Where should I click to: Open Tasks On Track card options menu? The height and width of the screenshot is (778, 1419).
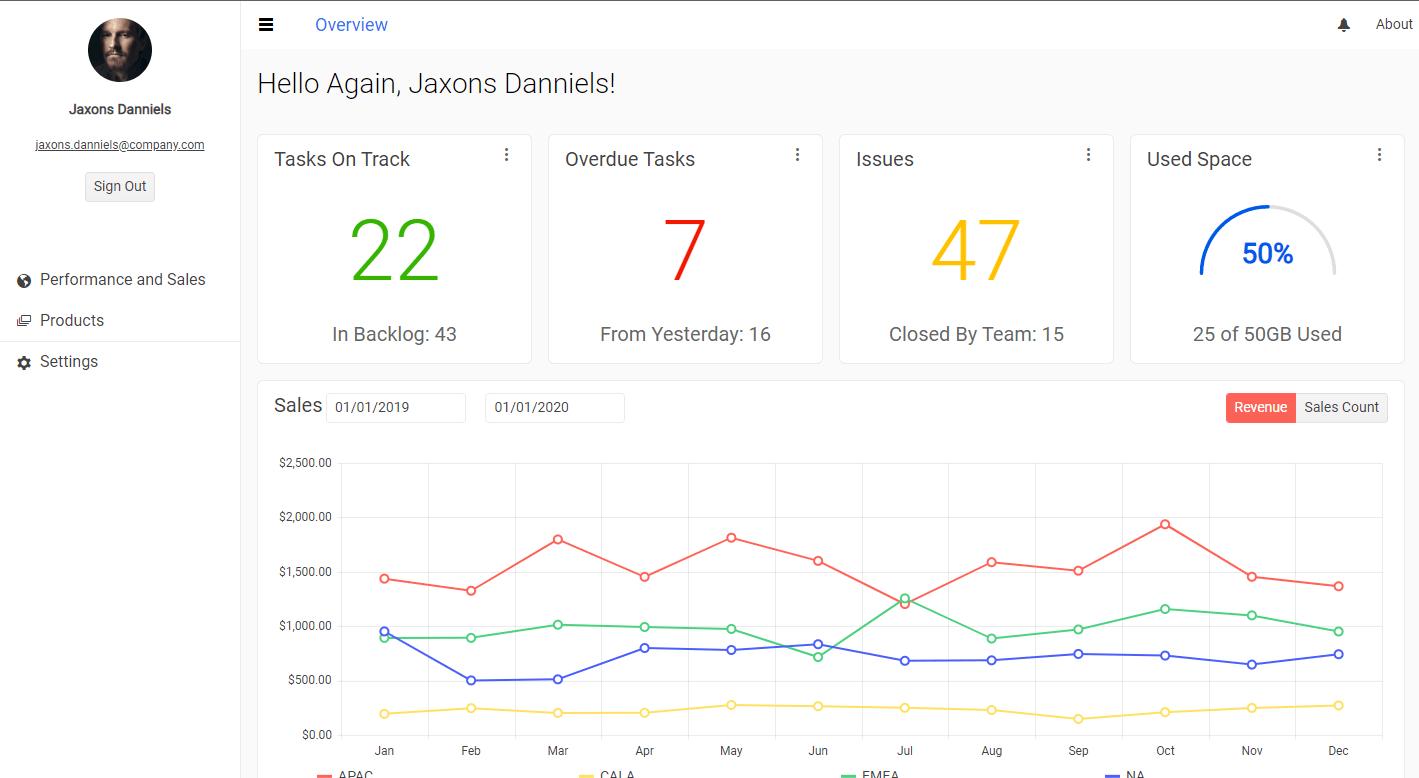pos(506,155)
